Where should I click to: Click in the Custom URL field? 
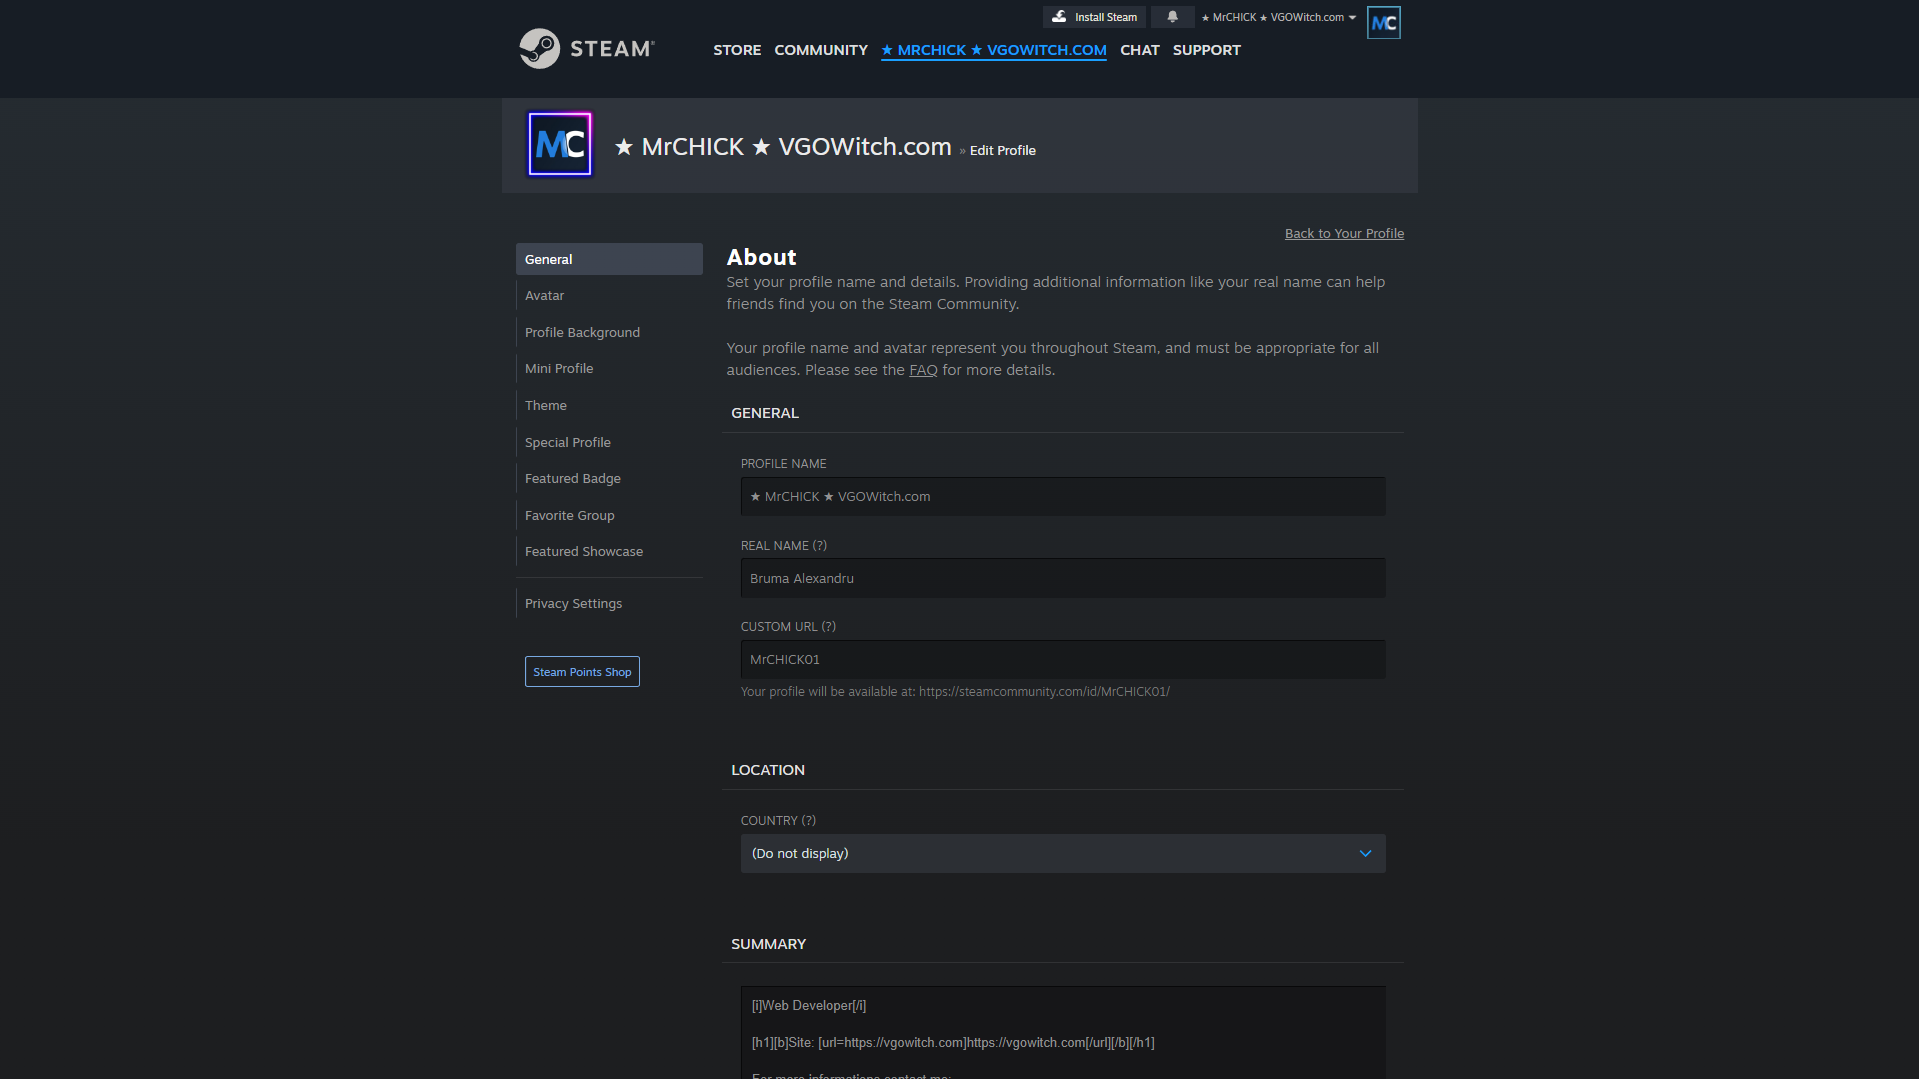click(1063, 659)
